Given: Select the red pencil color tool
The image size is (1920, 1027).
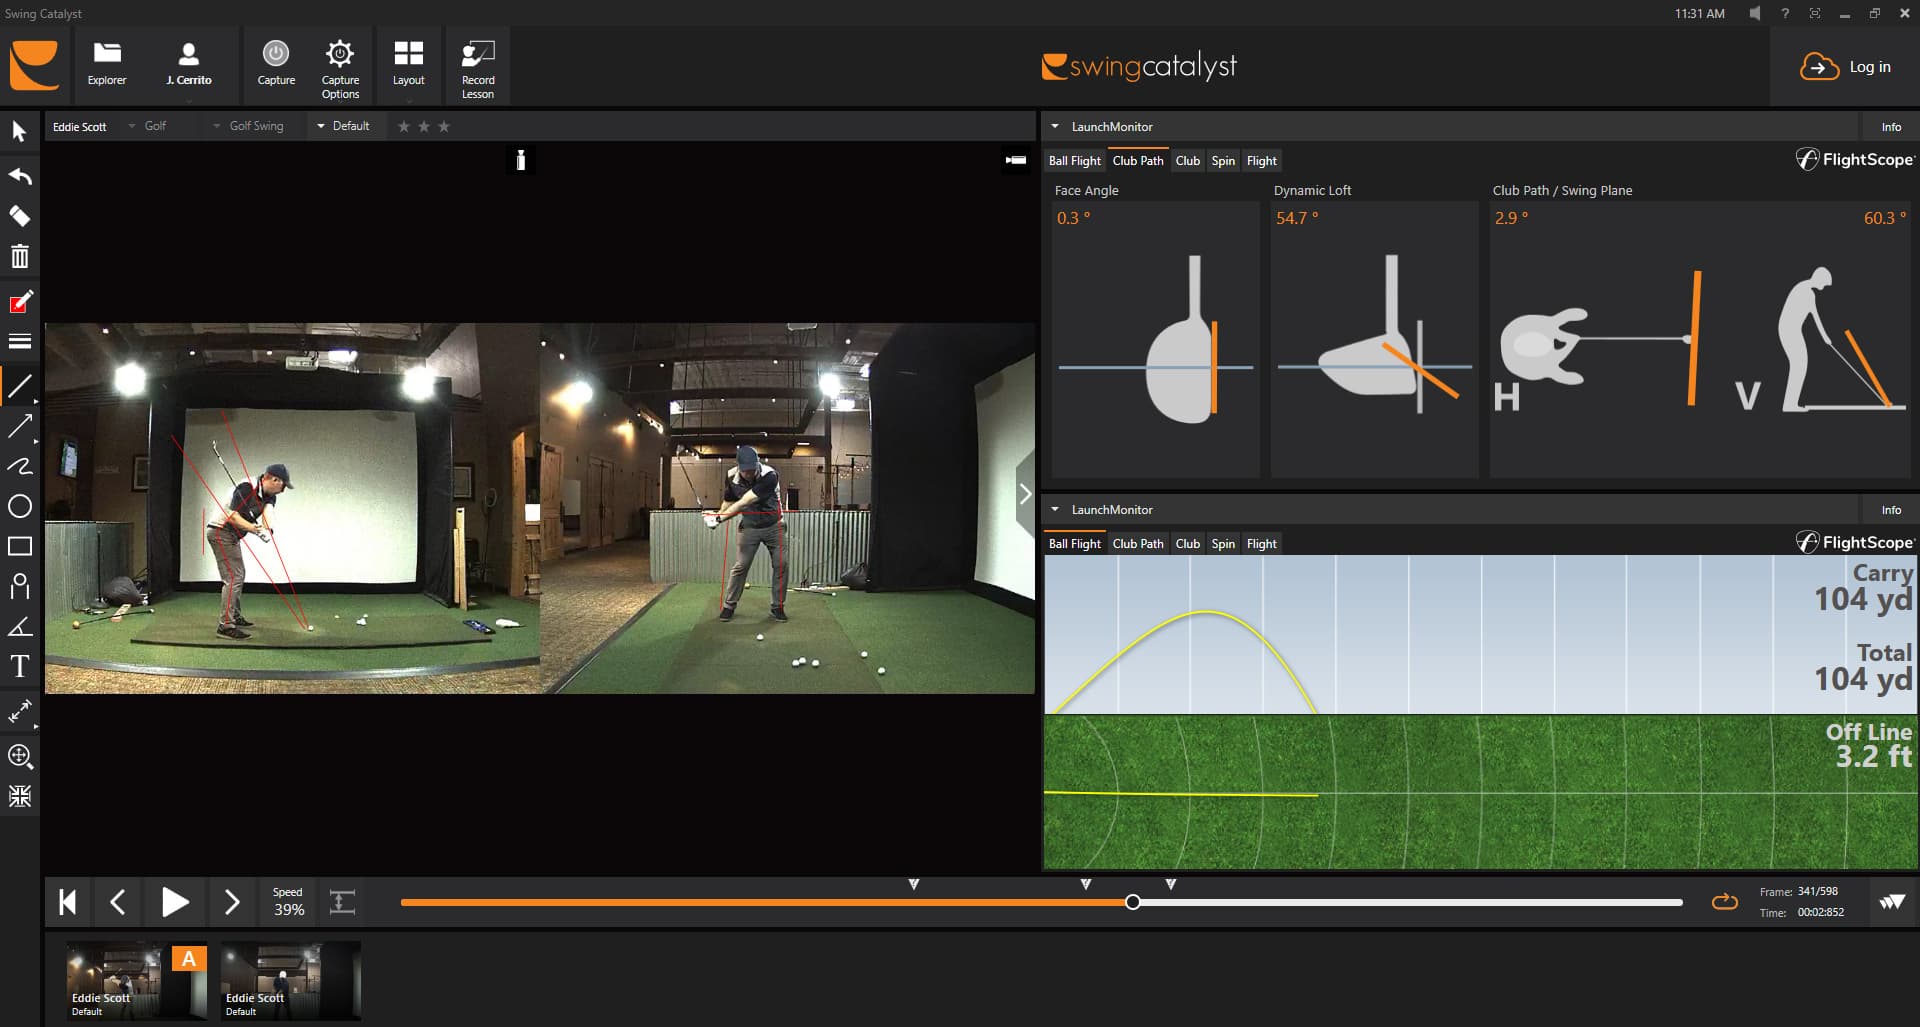Looking at the screenshot, I should (x=19, y=302).
